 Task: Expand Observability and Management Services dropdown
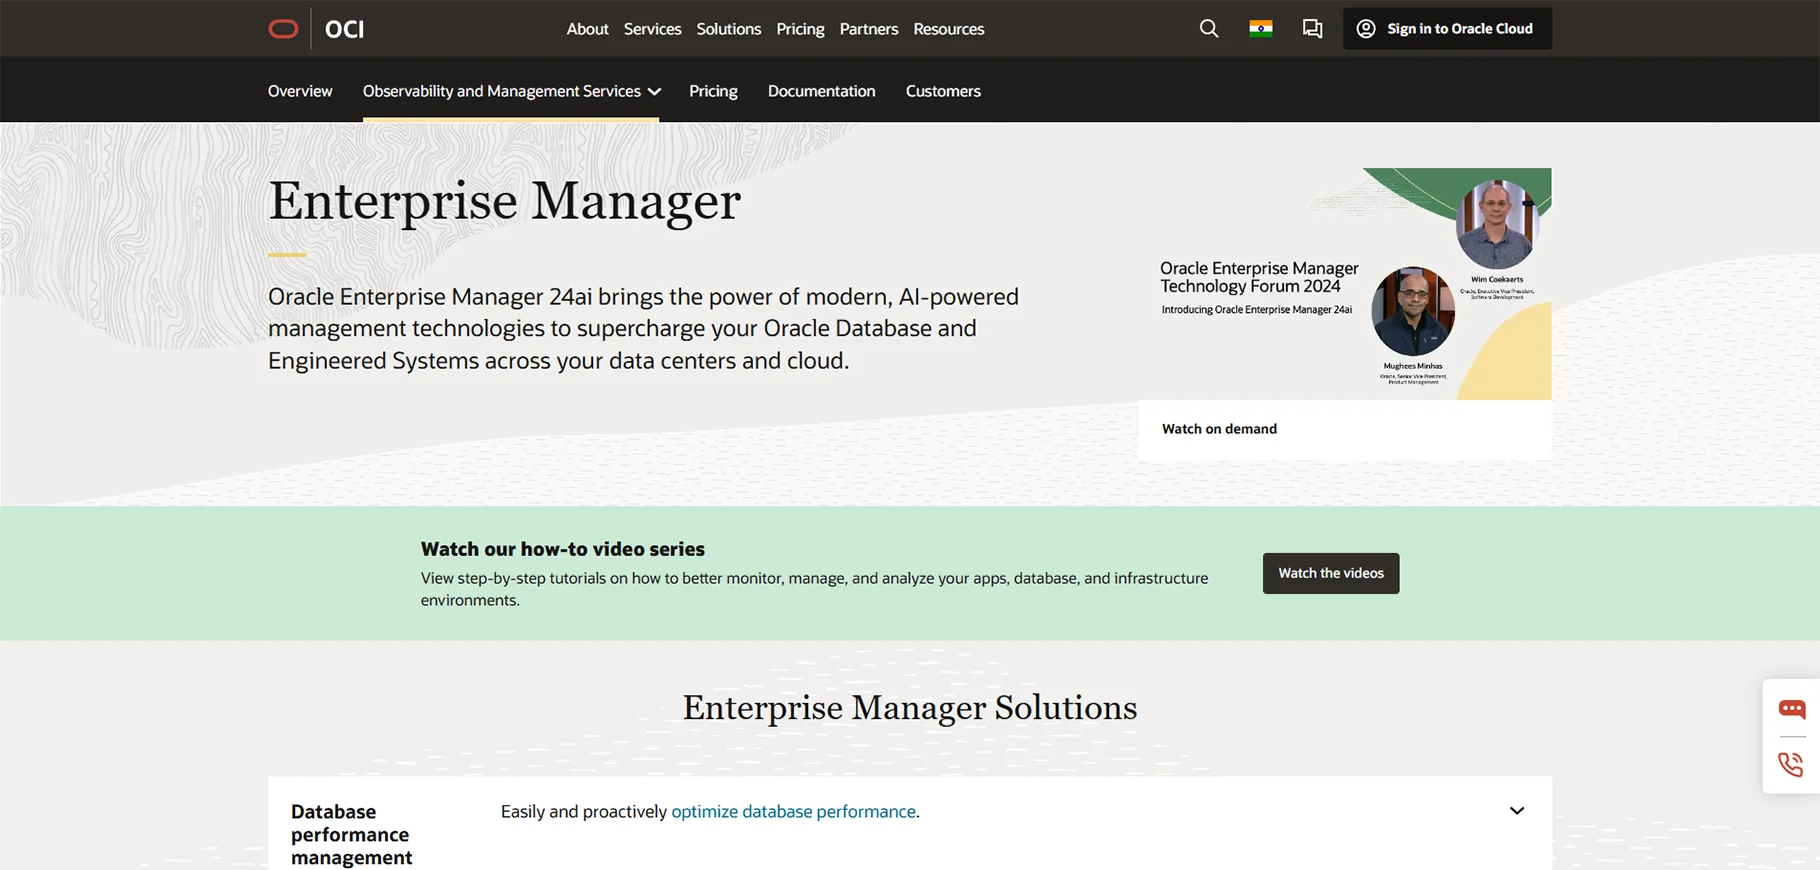[511, 91]
